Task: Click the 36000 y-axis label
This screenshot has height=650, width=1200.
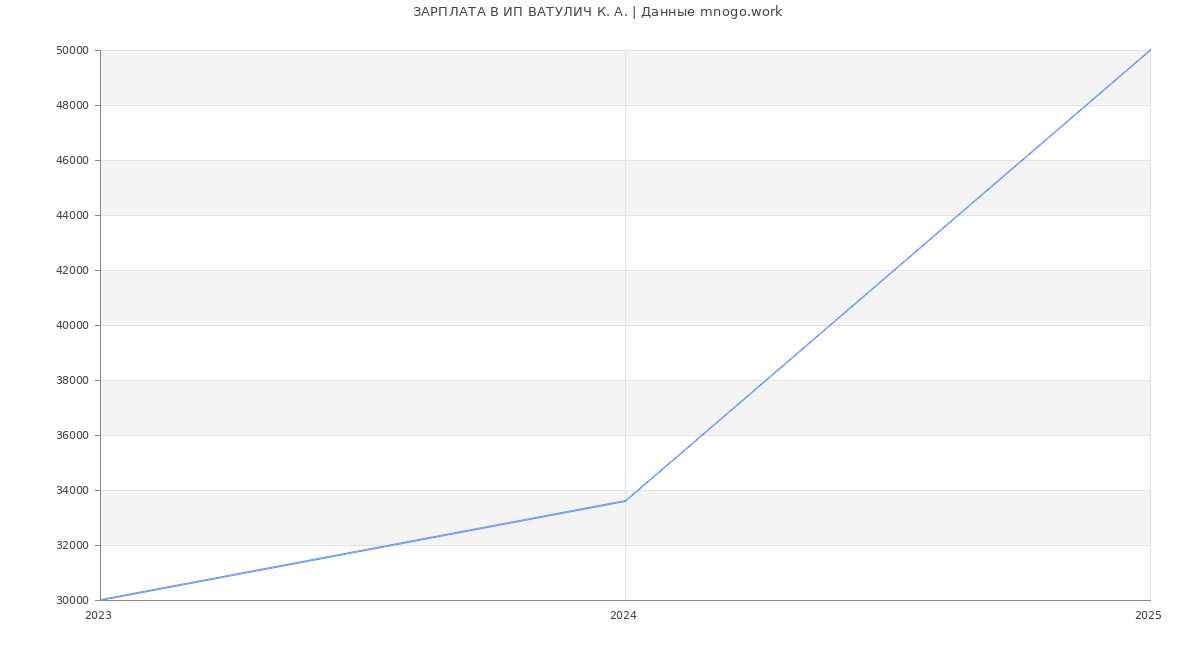Action: 72,435
